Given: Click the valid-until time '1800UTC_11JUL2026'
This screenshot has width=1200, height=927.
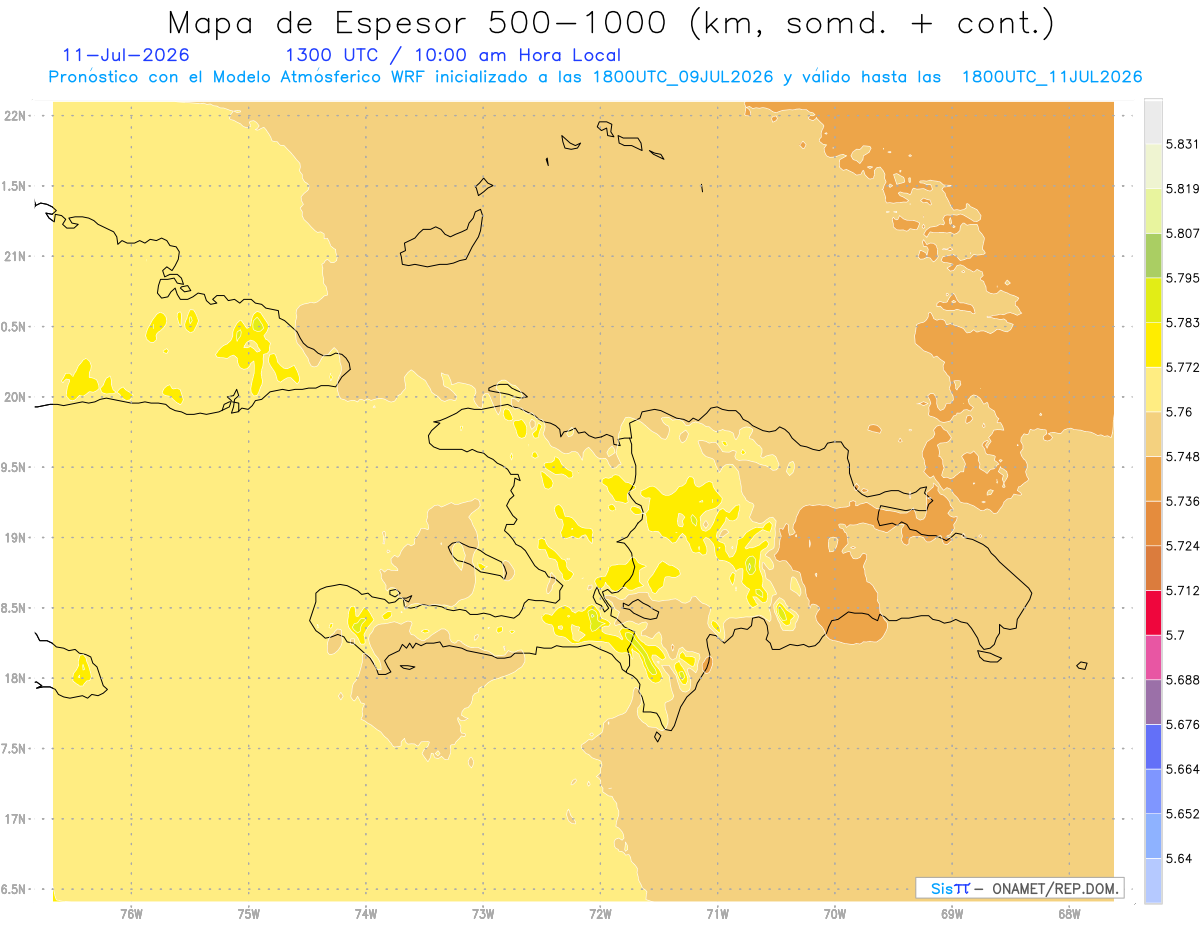Looking at the screenshot, I should coord(1052,77).
